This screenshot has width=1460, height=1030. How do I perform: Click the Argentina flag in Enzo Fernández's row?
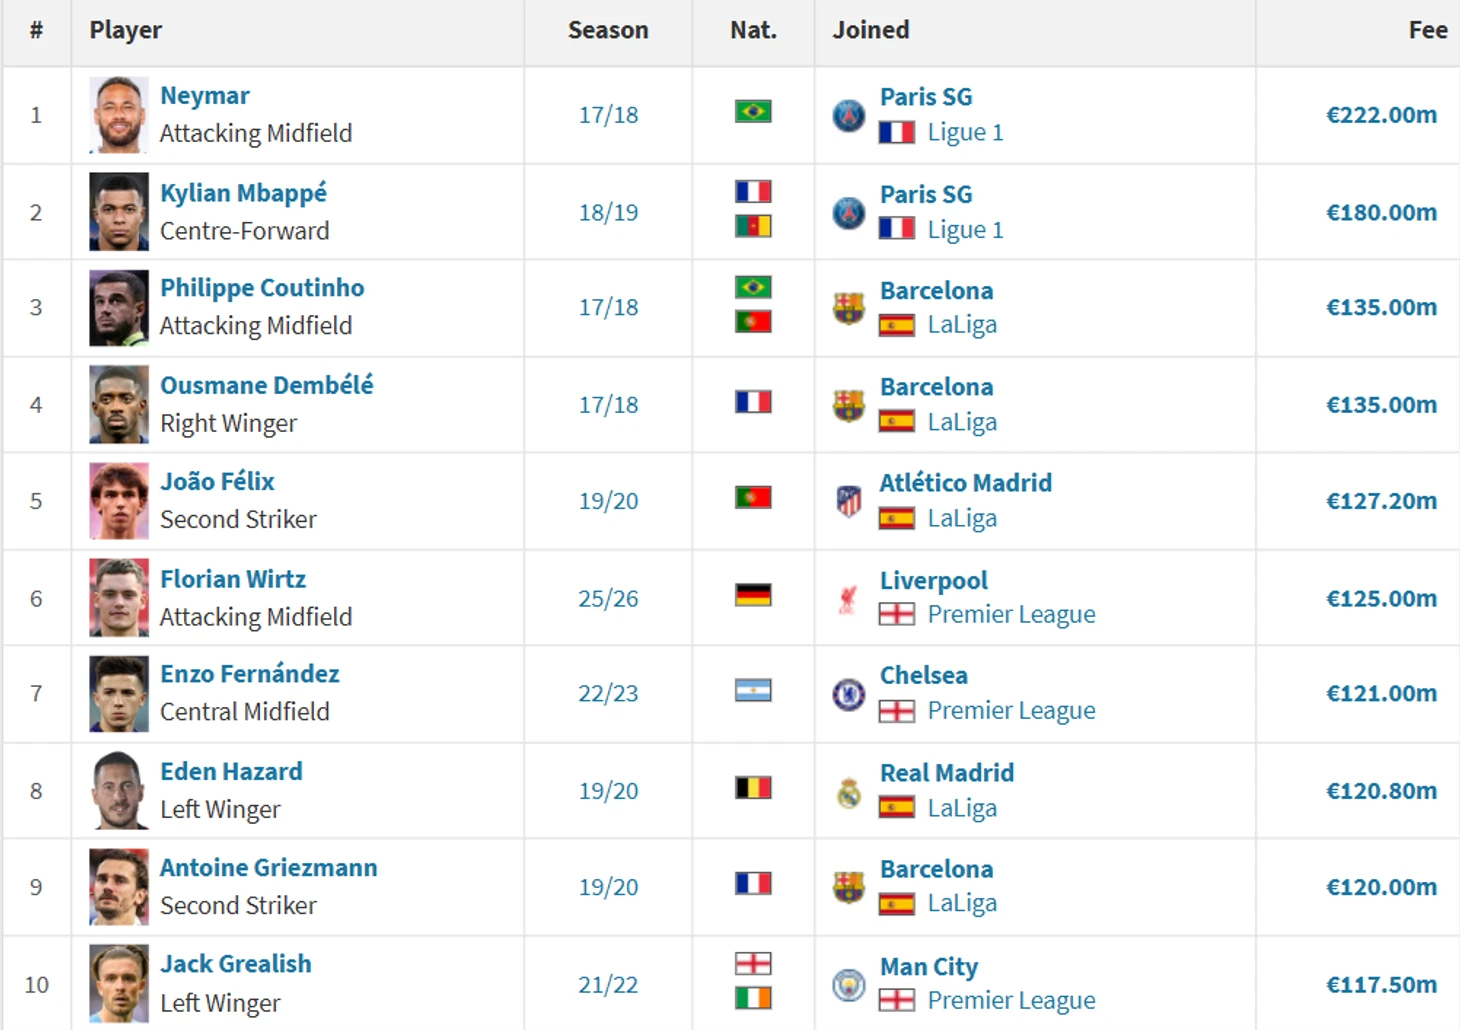[x=753, y=691]
